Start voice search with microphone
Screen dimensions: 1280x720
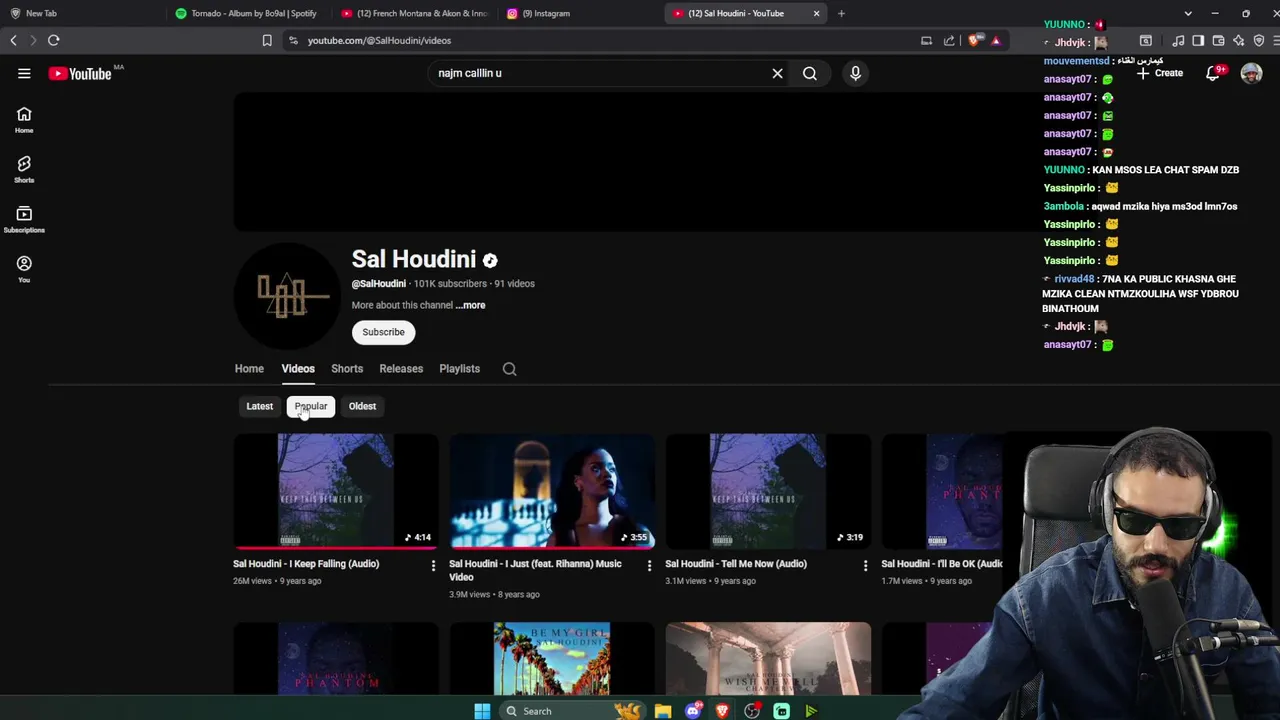855,73
